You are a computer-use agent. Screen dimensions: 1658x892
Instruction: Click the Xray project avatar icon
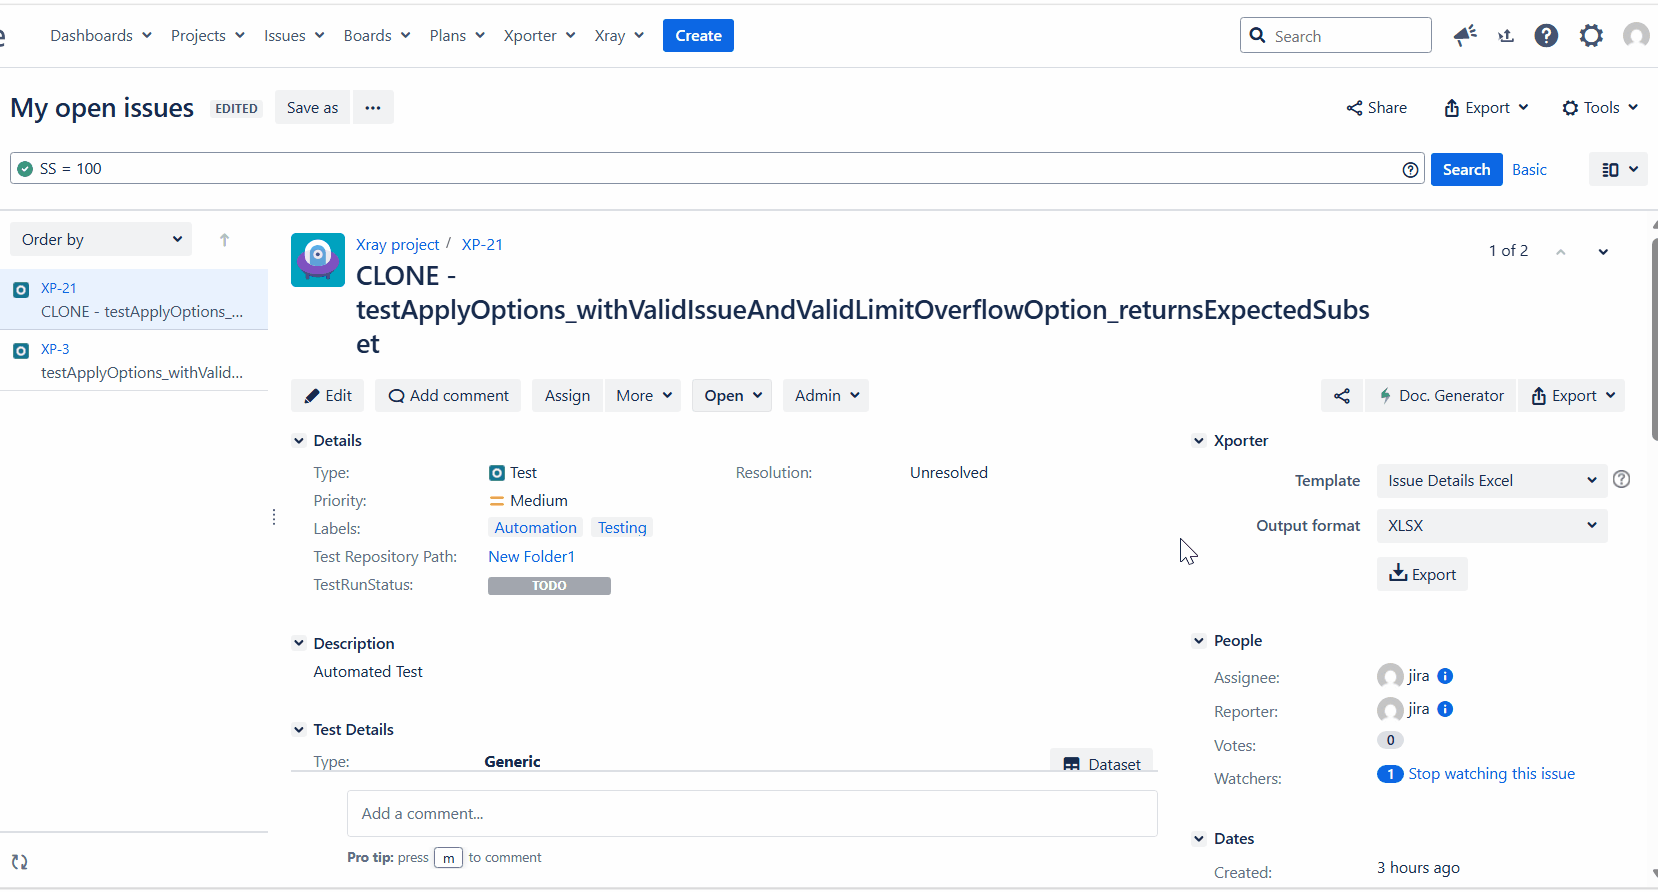pyautogui.click(x=318, y=260)
